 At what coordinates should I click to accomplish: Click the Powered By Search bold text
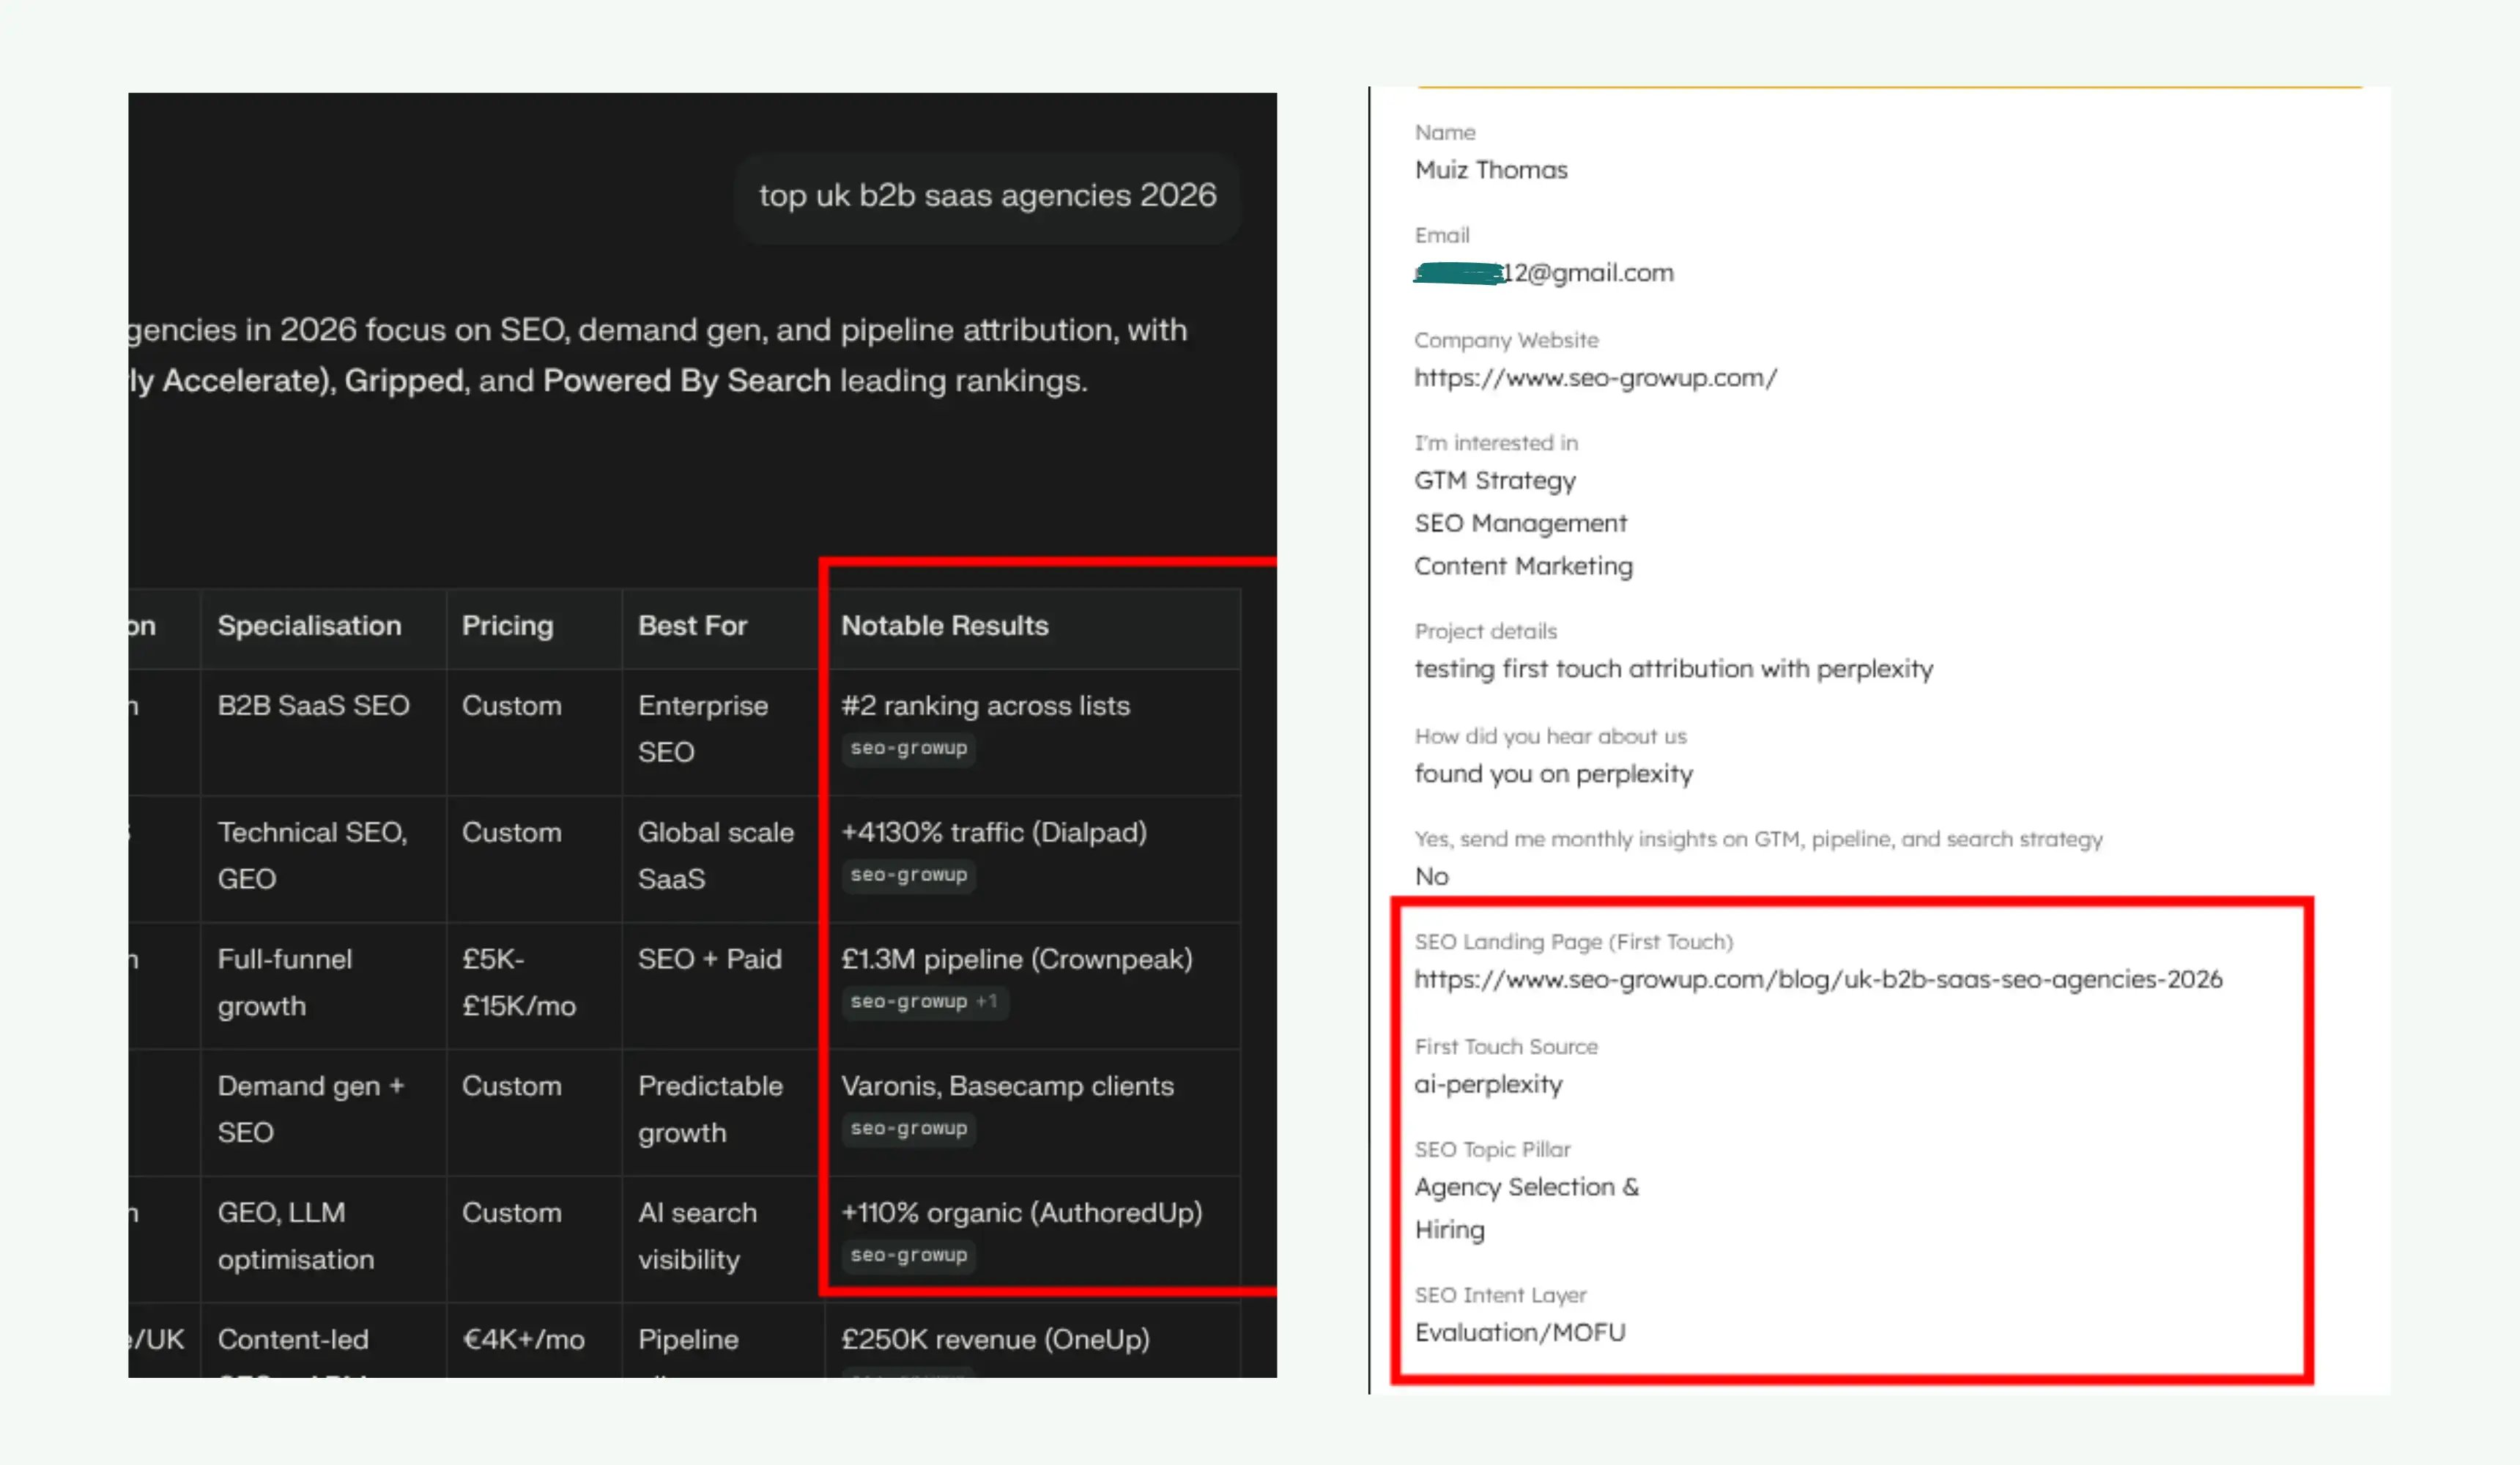tap(686, 380)
